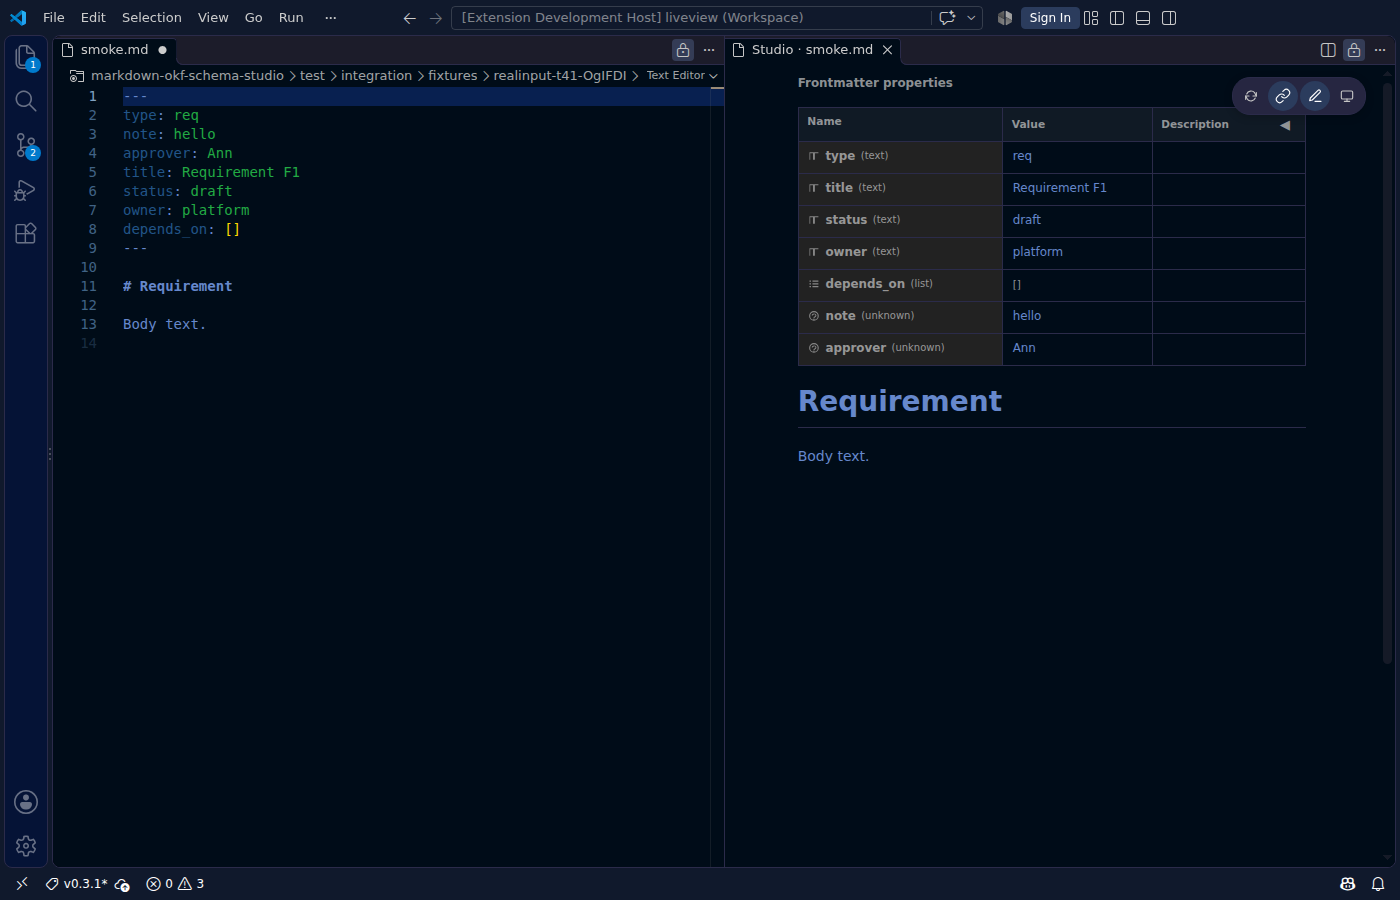Open the Copilot status icon
Screen dimensions: 1400x900
(x=1348, y=884)
